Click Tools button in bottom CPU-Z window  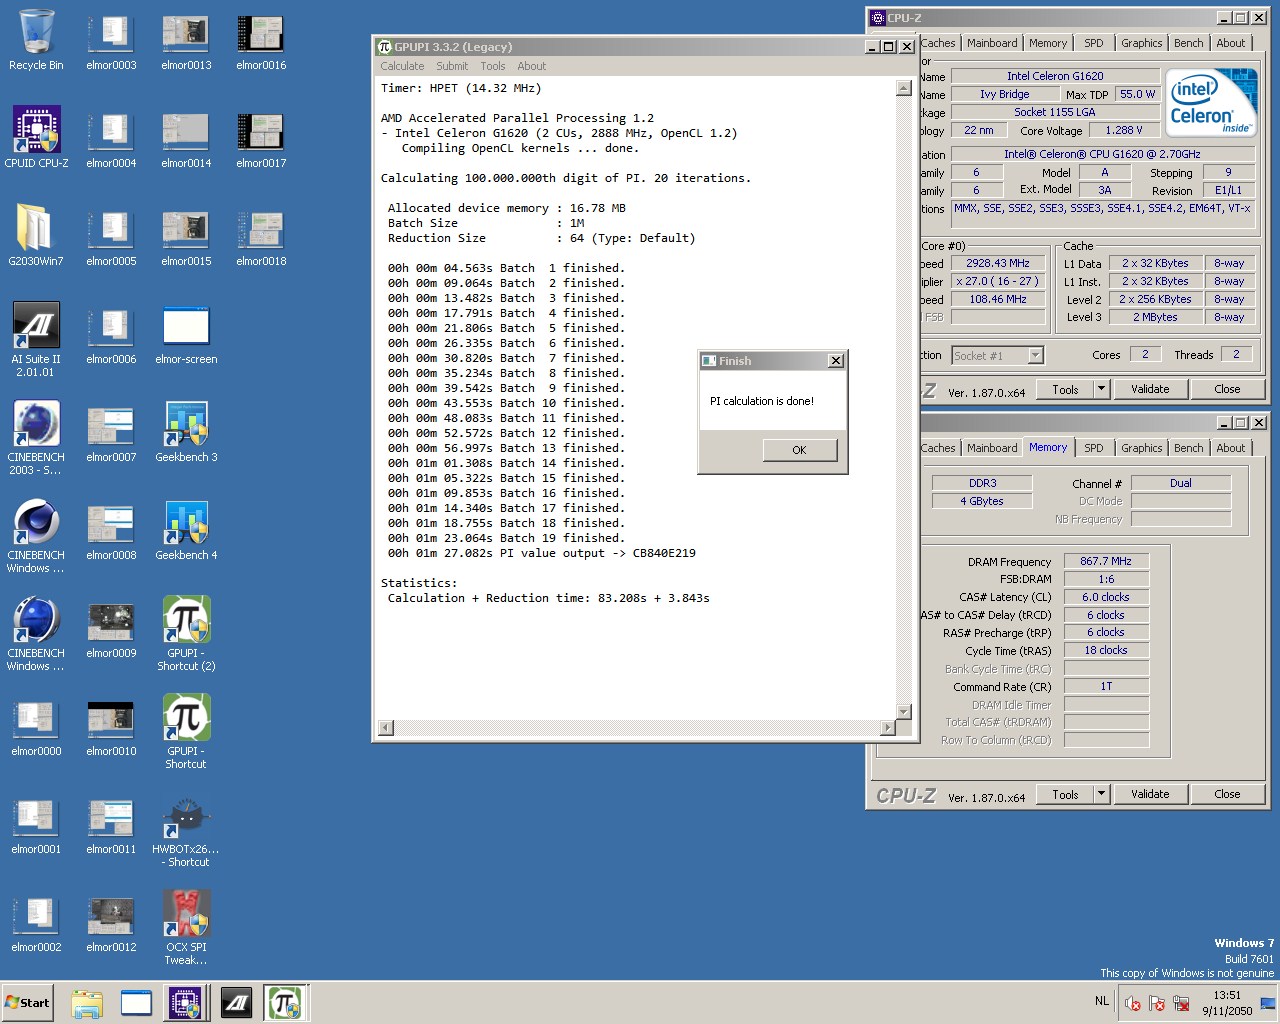[x=1066, y=794]
